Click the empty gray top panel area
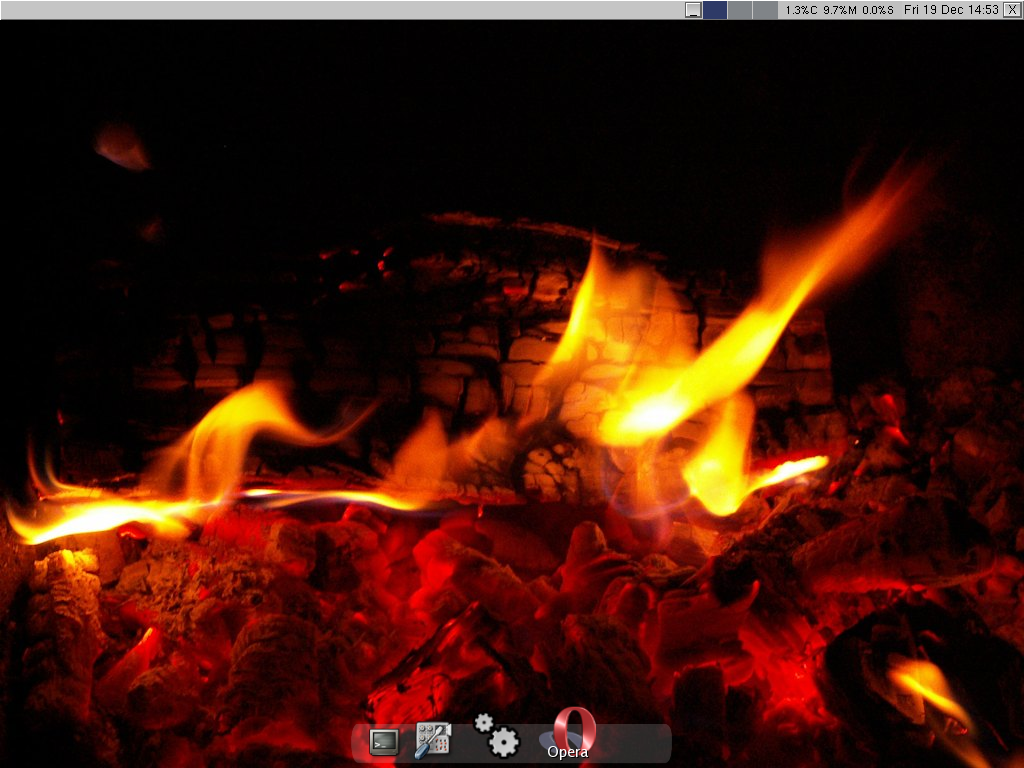The image size is (1024, 768). [x=340, y=10]
